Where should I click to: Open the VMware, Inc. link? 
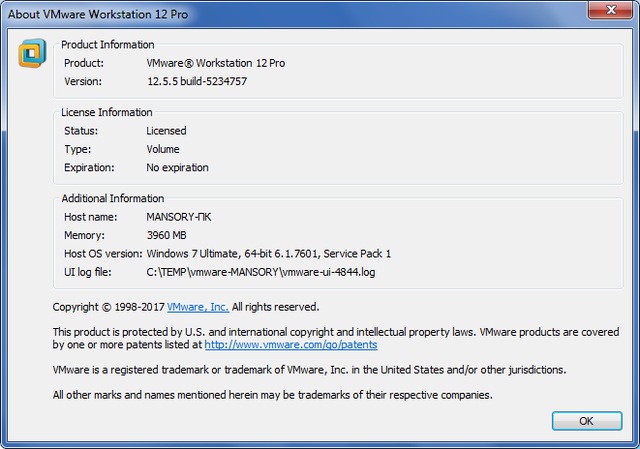(198, 307)
